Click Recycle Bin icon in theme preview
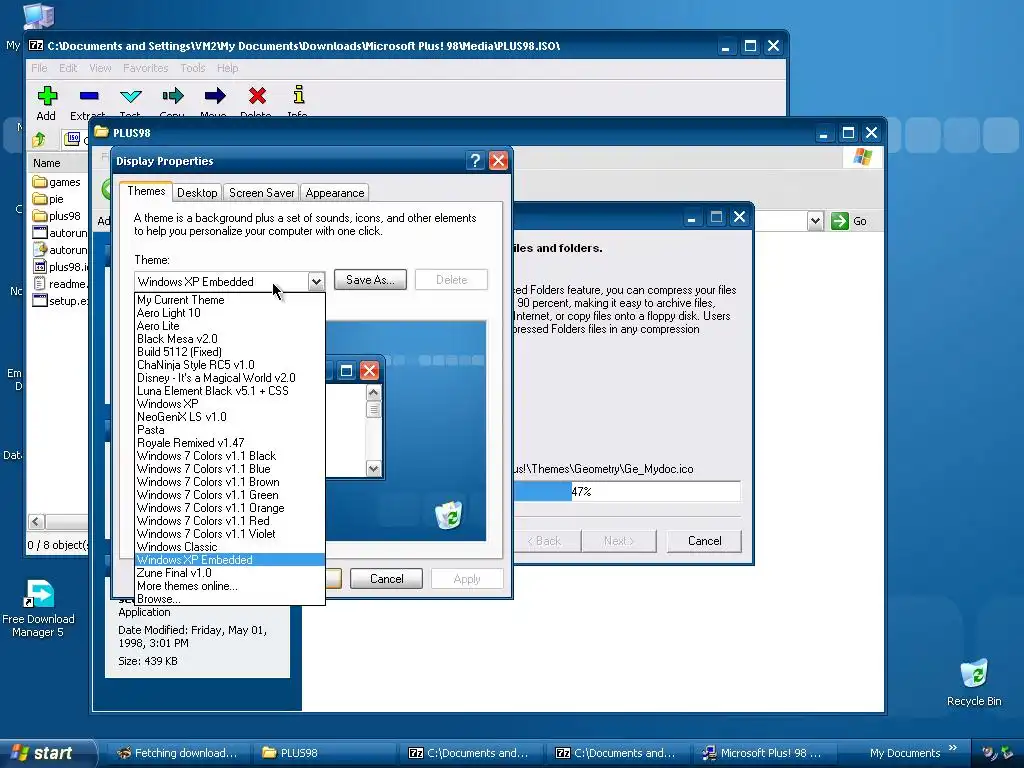This screenshot has height=768, width=1024. [449, 515]
